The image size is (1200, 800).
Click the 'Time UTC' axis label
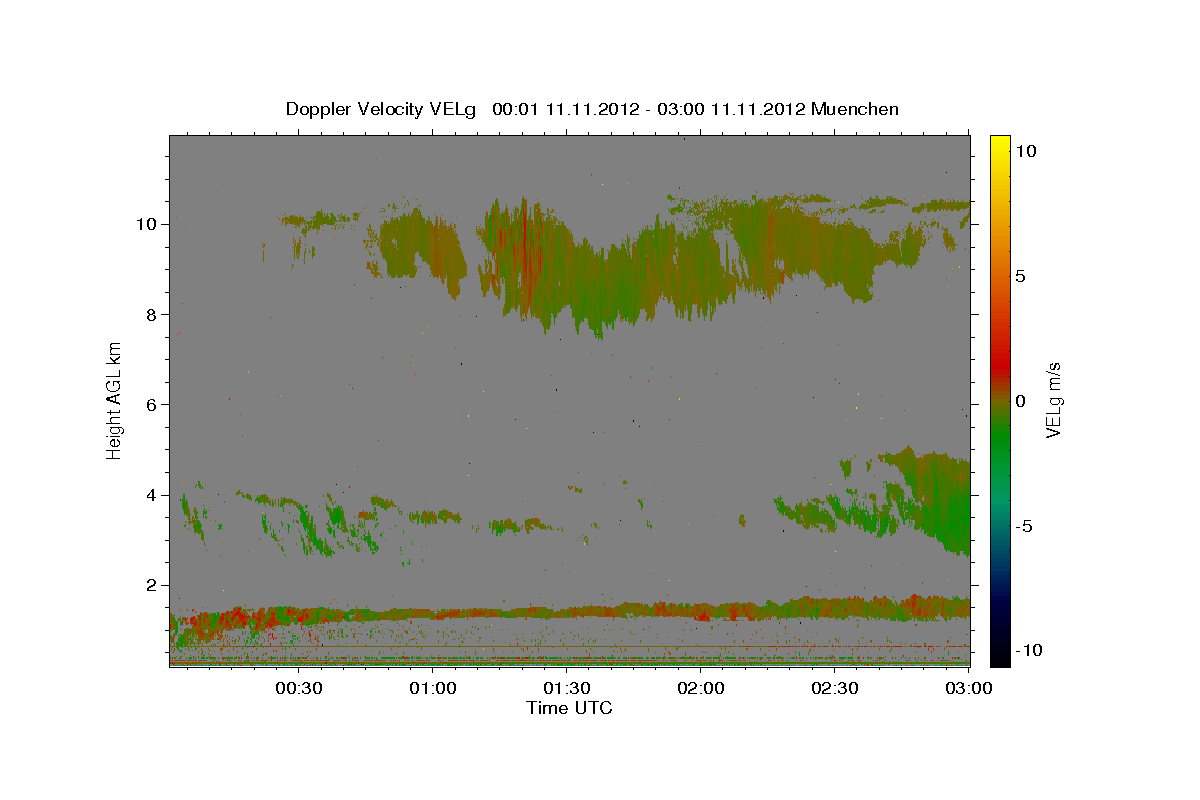[569, 708]
